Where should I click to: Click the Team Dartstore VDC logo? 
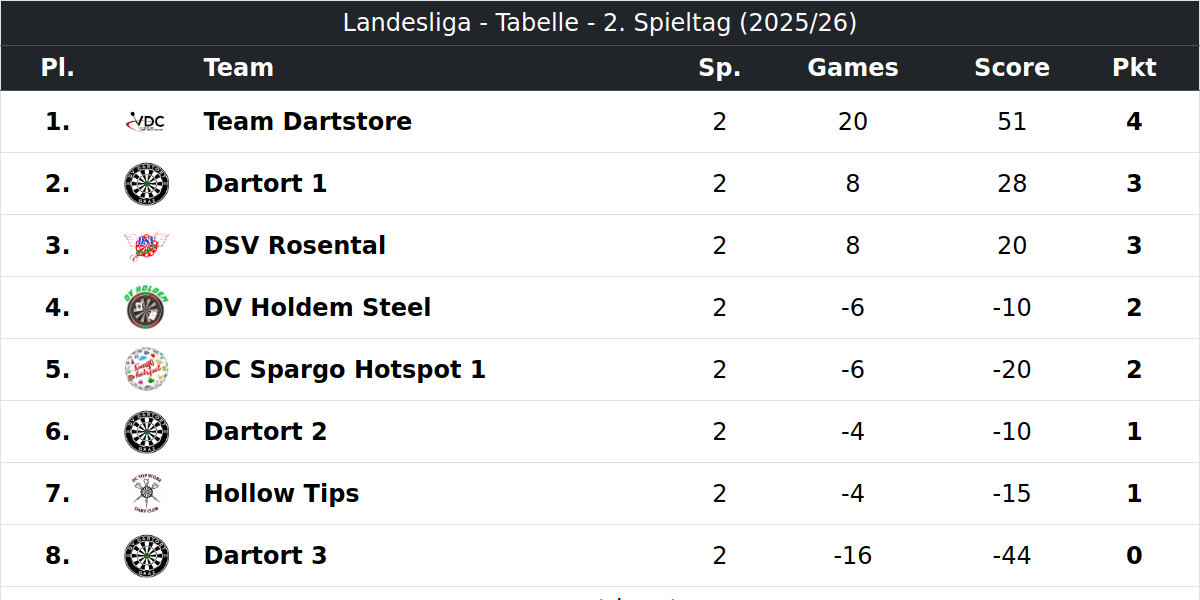coord(146,122)
